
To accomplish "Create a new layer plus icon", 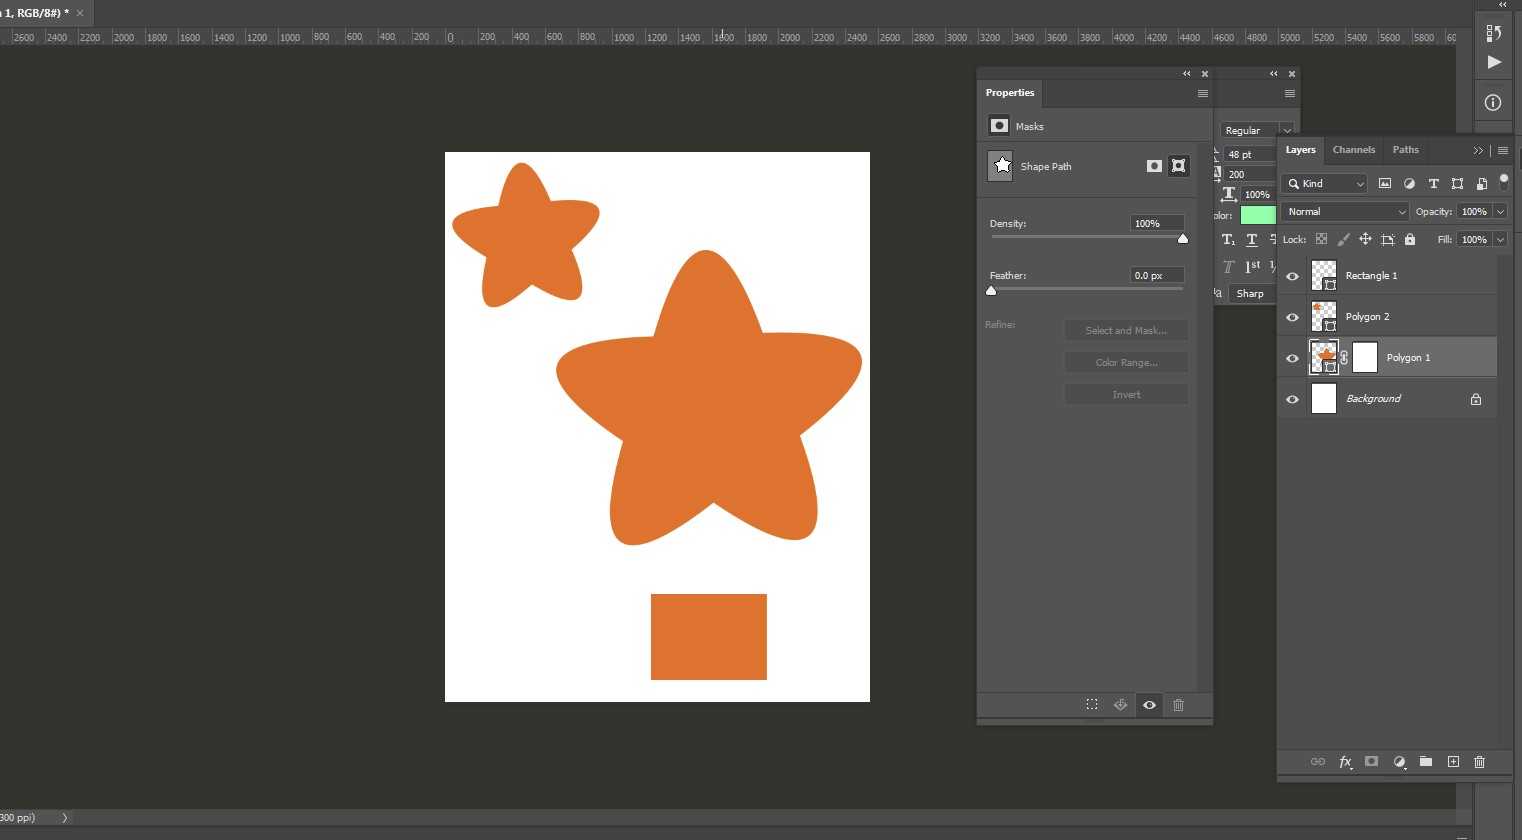I will (1453, 762).
